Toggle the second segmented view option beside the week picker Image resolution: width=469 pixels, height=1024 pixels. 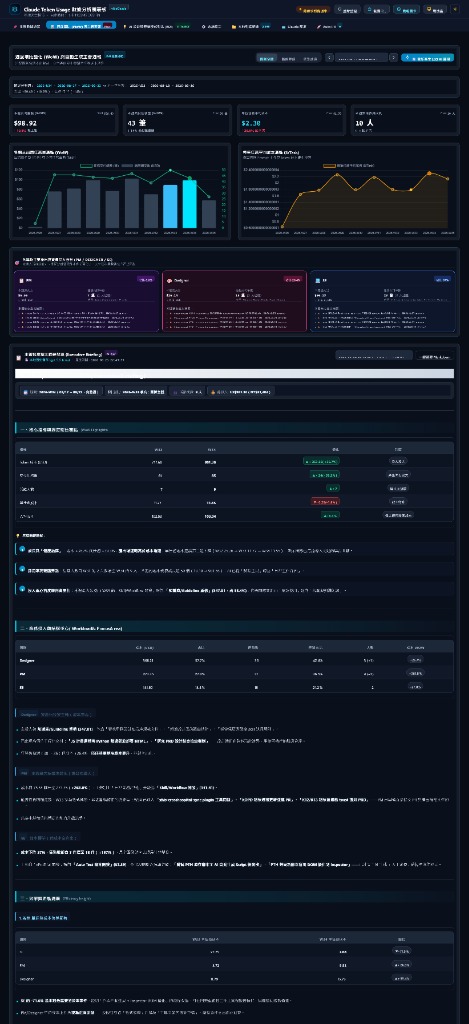[x=287, y=57]
